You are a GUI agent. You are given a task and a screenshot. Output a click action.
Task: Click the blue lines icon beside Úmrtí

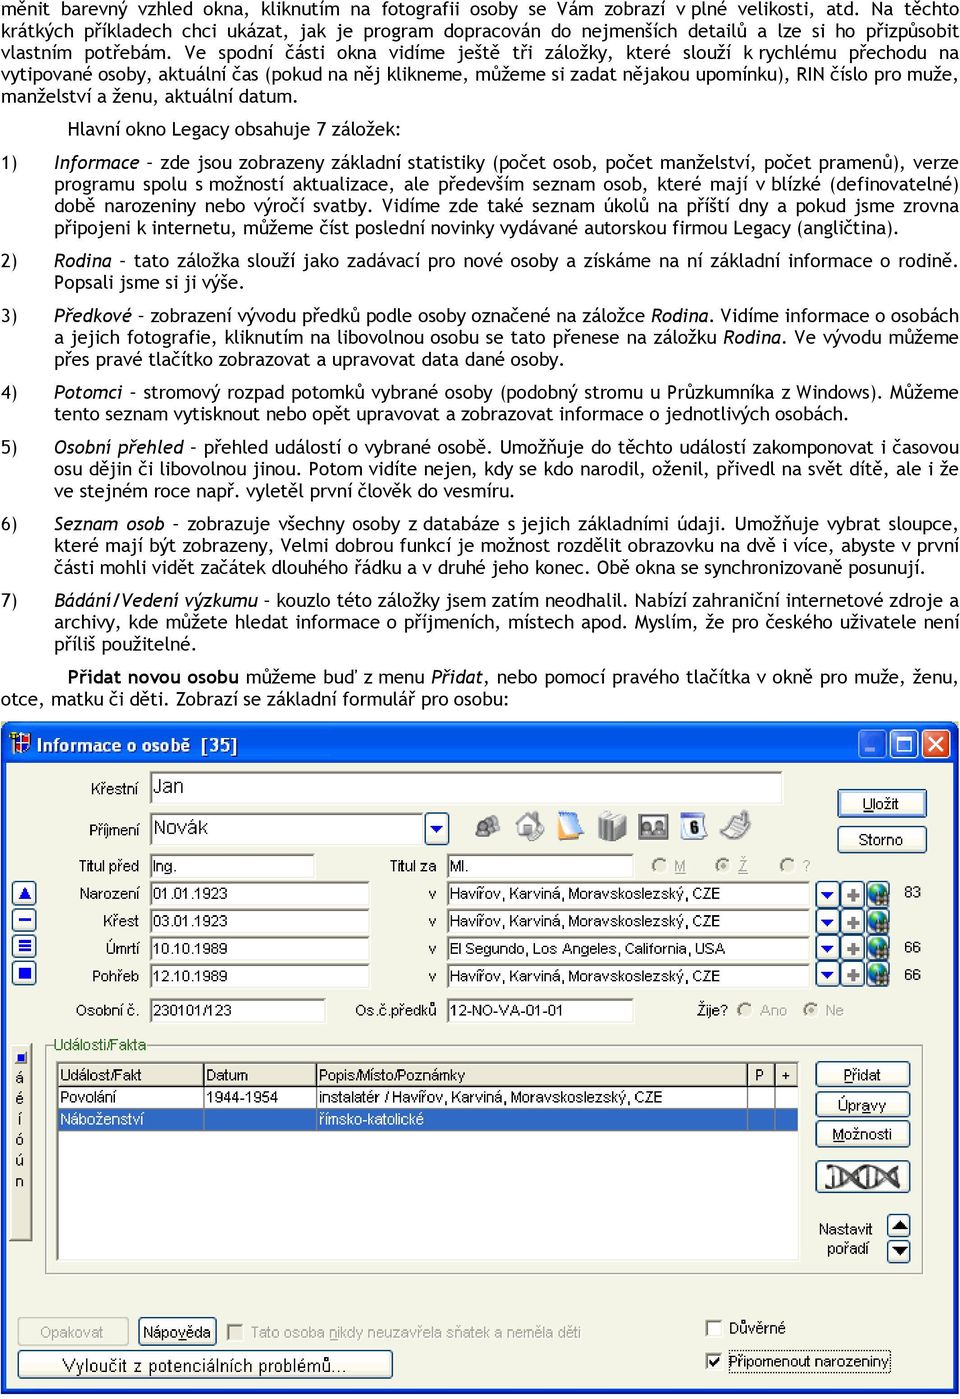coord(25,946)
